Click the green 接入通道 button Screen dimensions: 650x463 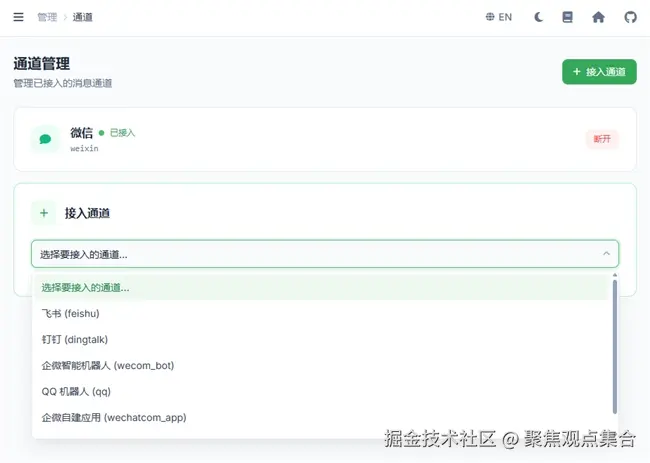pyautogui.click(x=599, y=72)
